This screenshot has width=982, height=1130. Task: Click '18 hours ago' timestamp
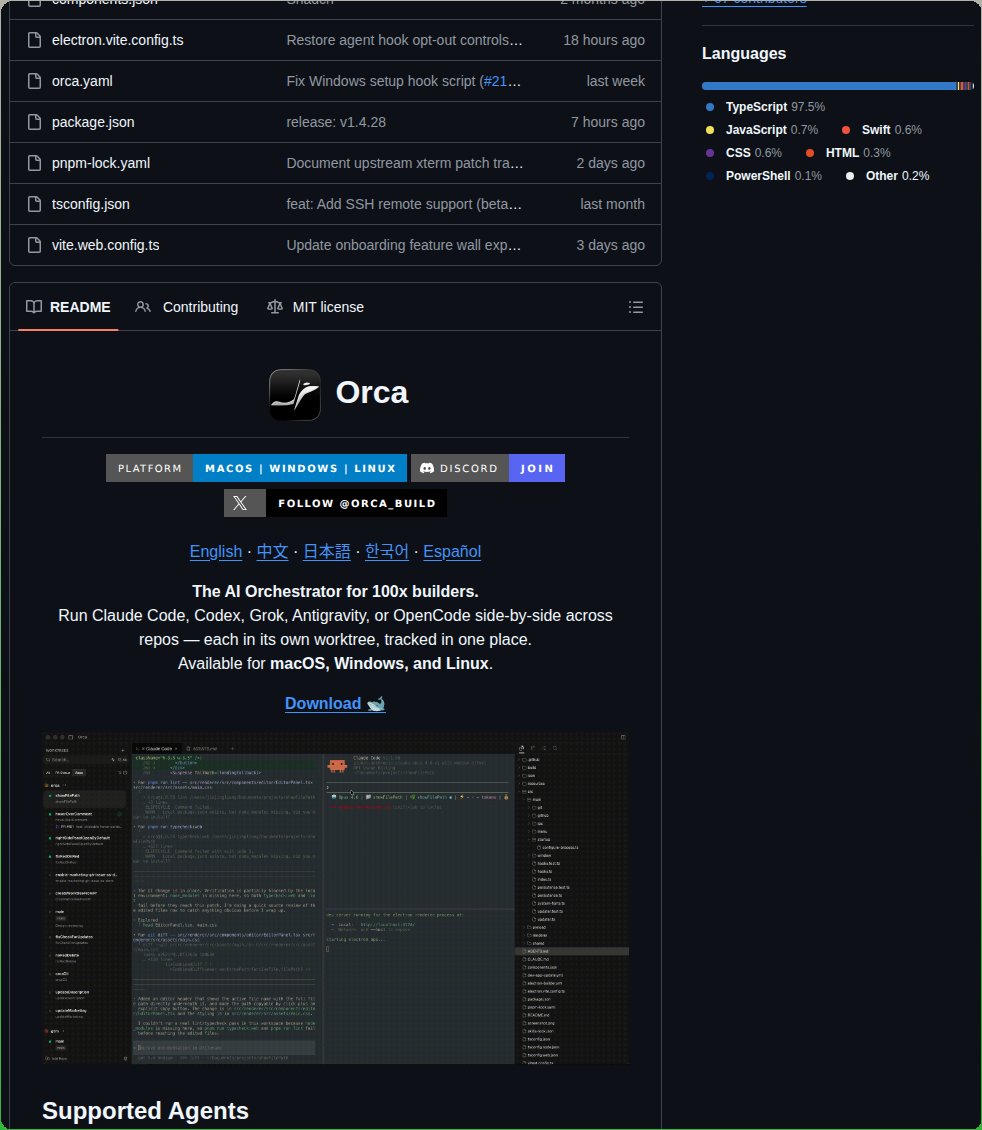(604, 40)
